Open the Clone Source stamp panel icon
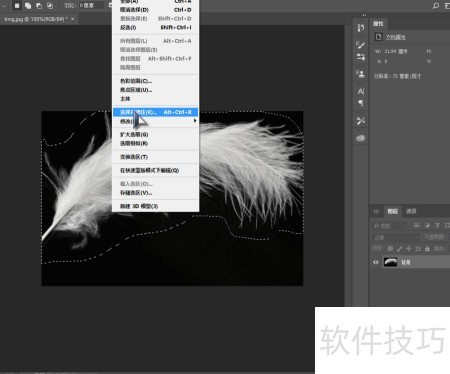 (x=361, y=73)
